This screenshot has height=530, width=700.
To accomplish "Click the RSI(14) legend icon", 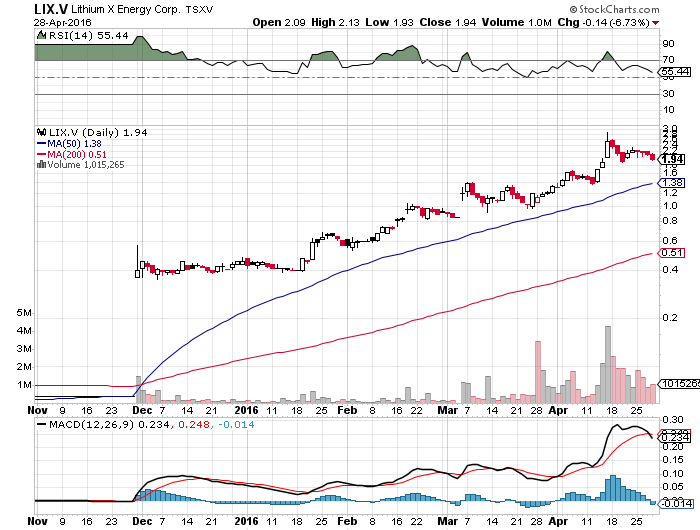I will (x=39, y=36).
